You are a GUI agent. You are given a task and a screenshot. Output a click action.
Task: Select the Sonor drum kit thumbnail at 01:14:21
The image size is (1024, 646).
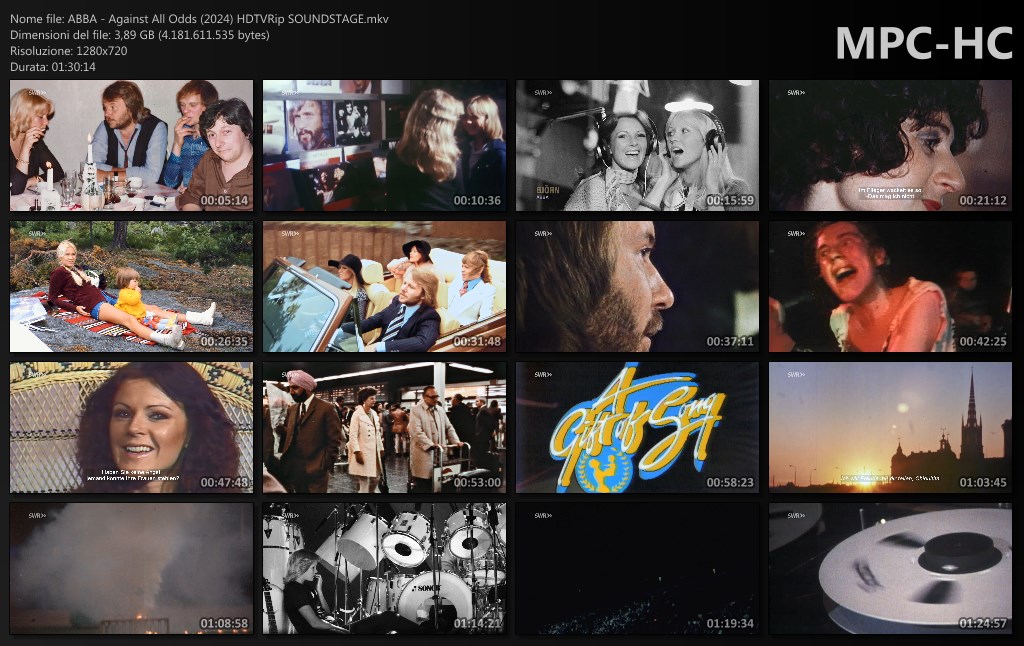tap(384, 569)
